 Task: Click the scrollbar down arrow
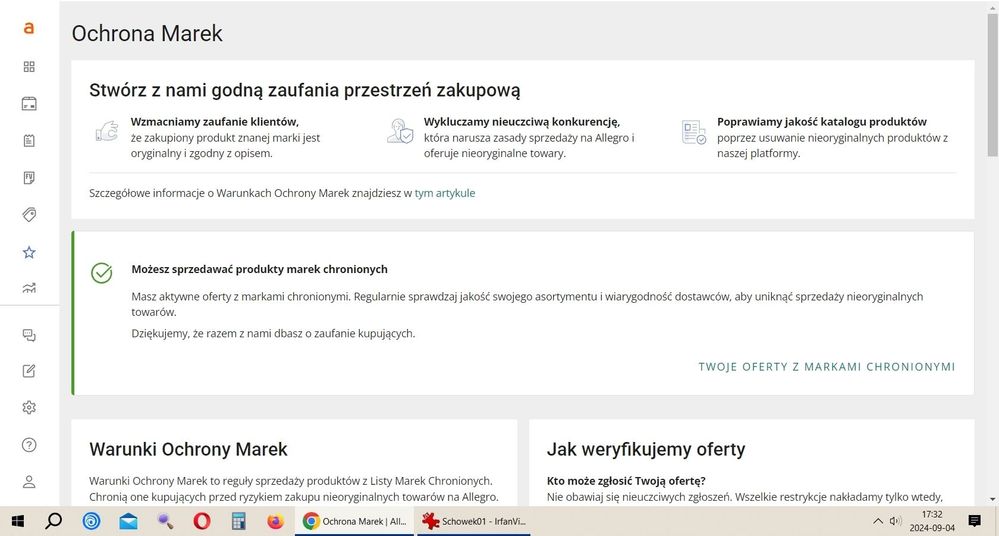point(993,500)
